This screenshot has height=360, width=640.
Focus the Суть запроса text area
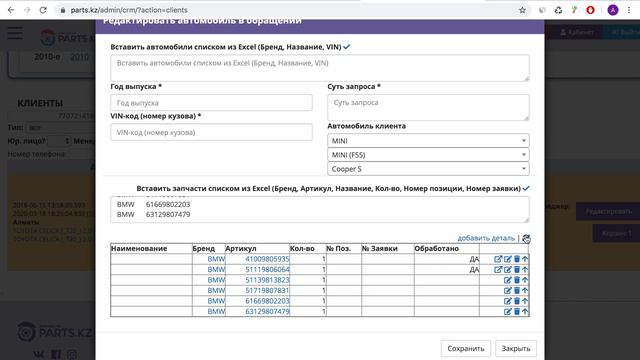(428, 107)
